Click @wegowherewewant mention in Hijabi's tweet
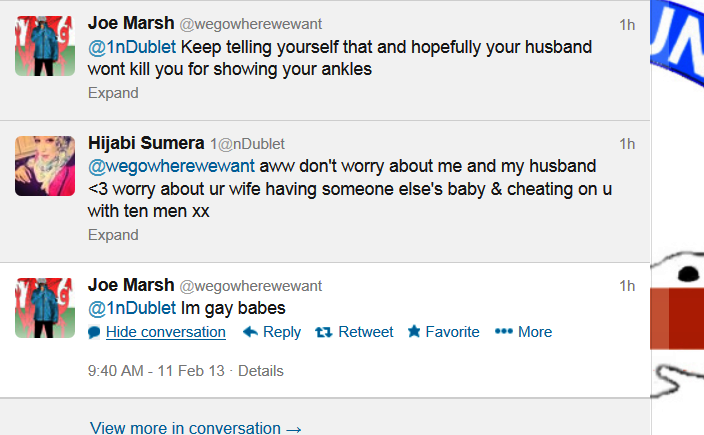704x435 pixels. click(172, 165)
